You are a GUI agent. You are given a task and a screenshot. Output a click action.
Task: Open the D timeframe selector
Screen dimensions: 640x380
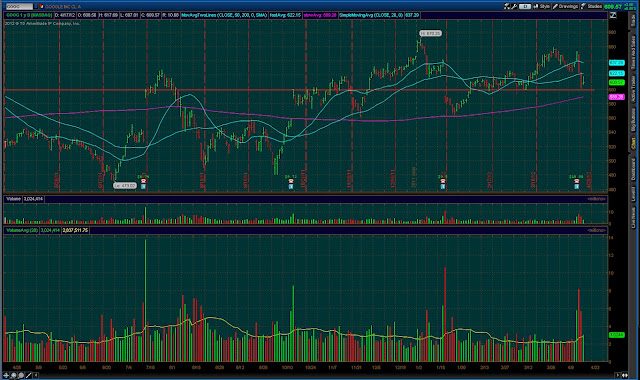pos(525,7)
